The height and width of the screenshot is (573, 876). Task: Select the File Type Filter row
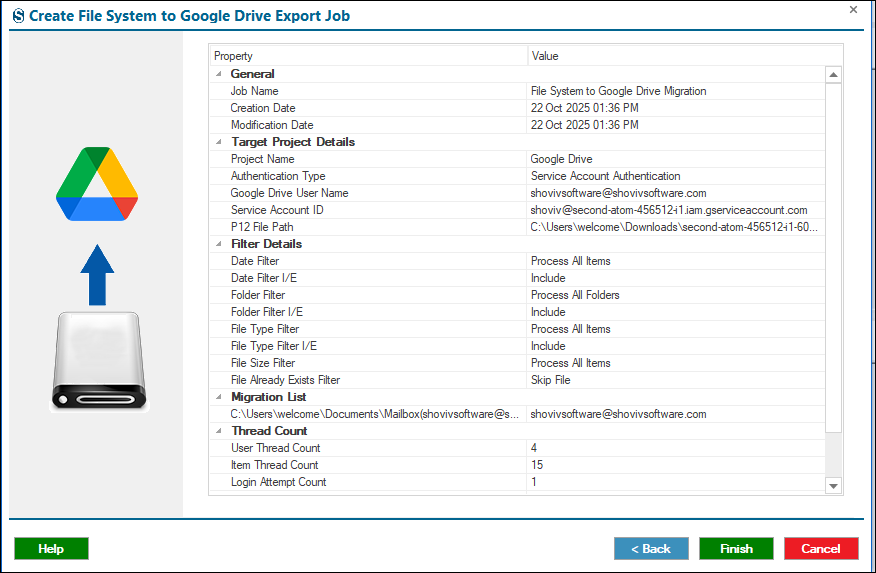[x=517, y=329]
